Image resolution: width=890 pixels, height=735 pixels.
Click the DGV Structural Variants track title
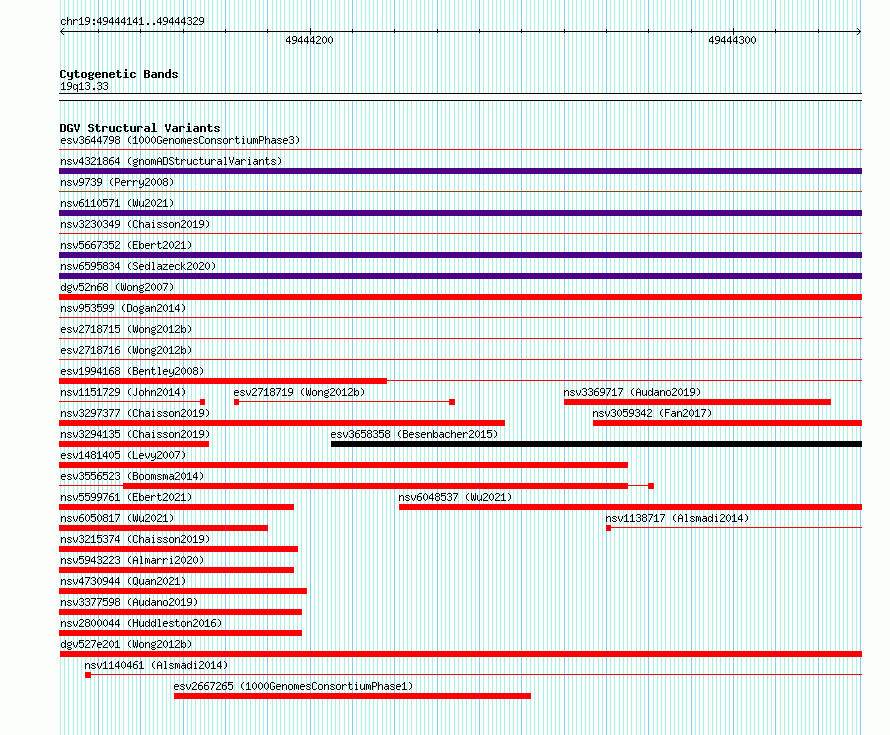140,128
